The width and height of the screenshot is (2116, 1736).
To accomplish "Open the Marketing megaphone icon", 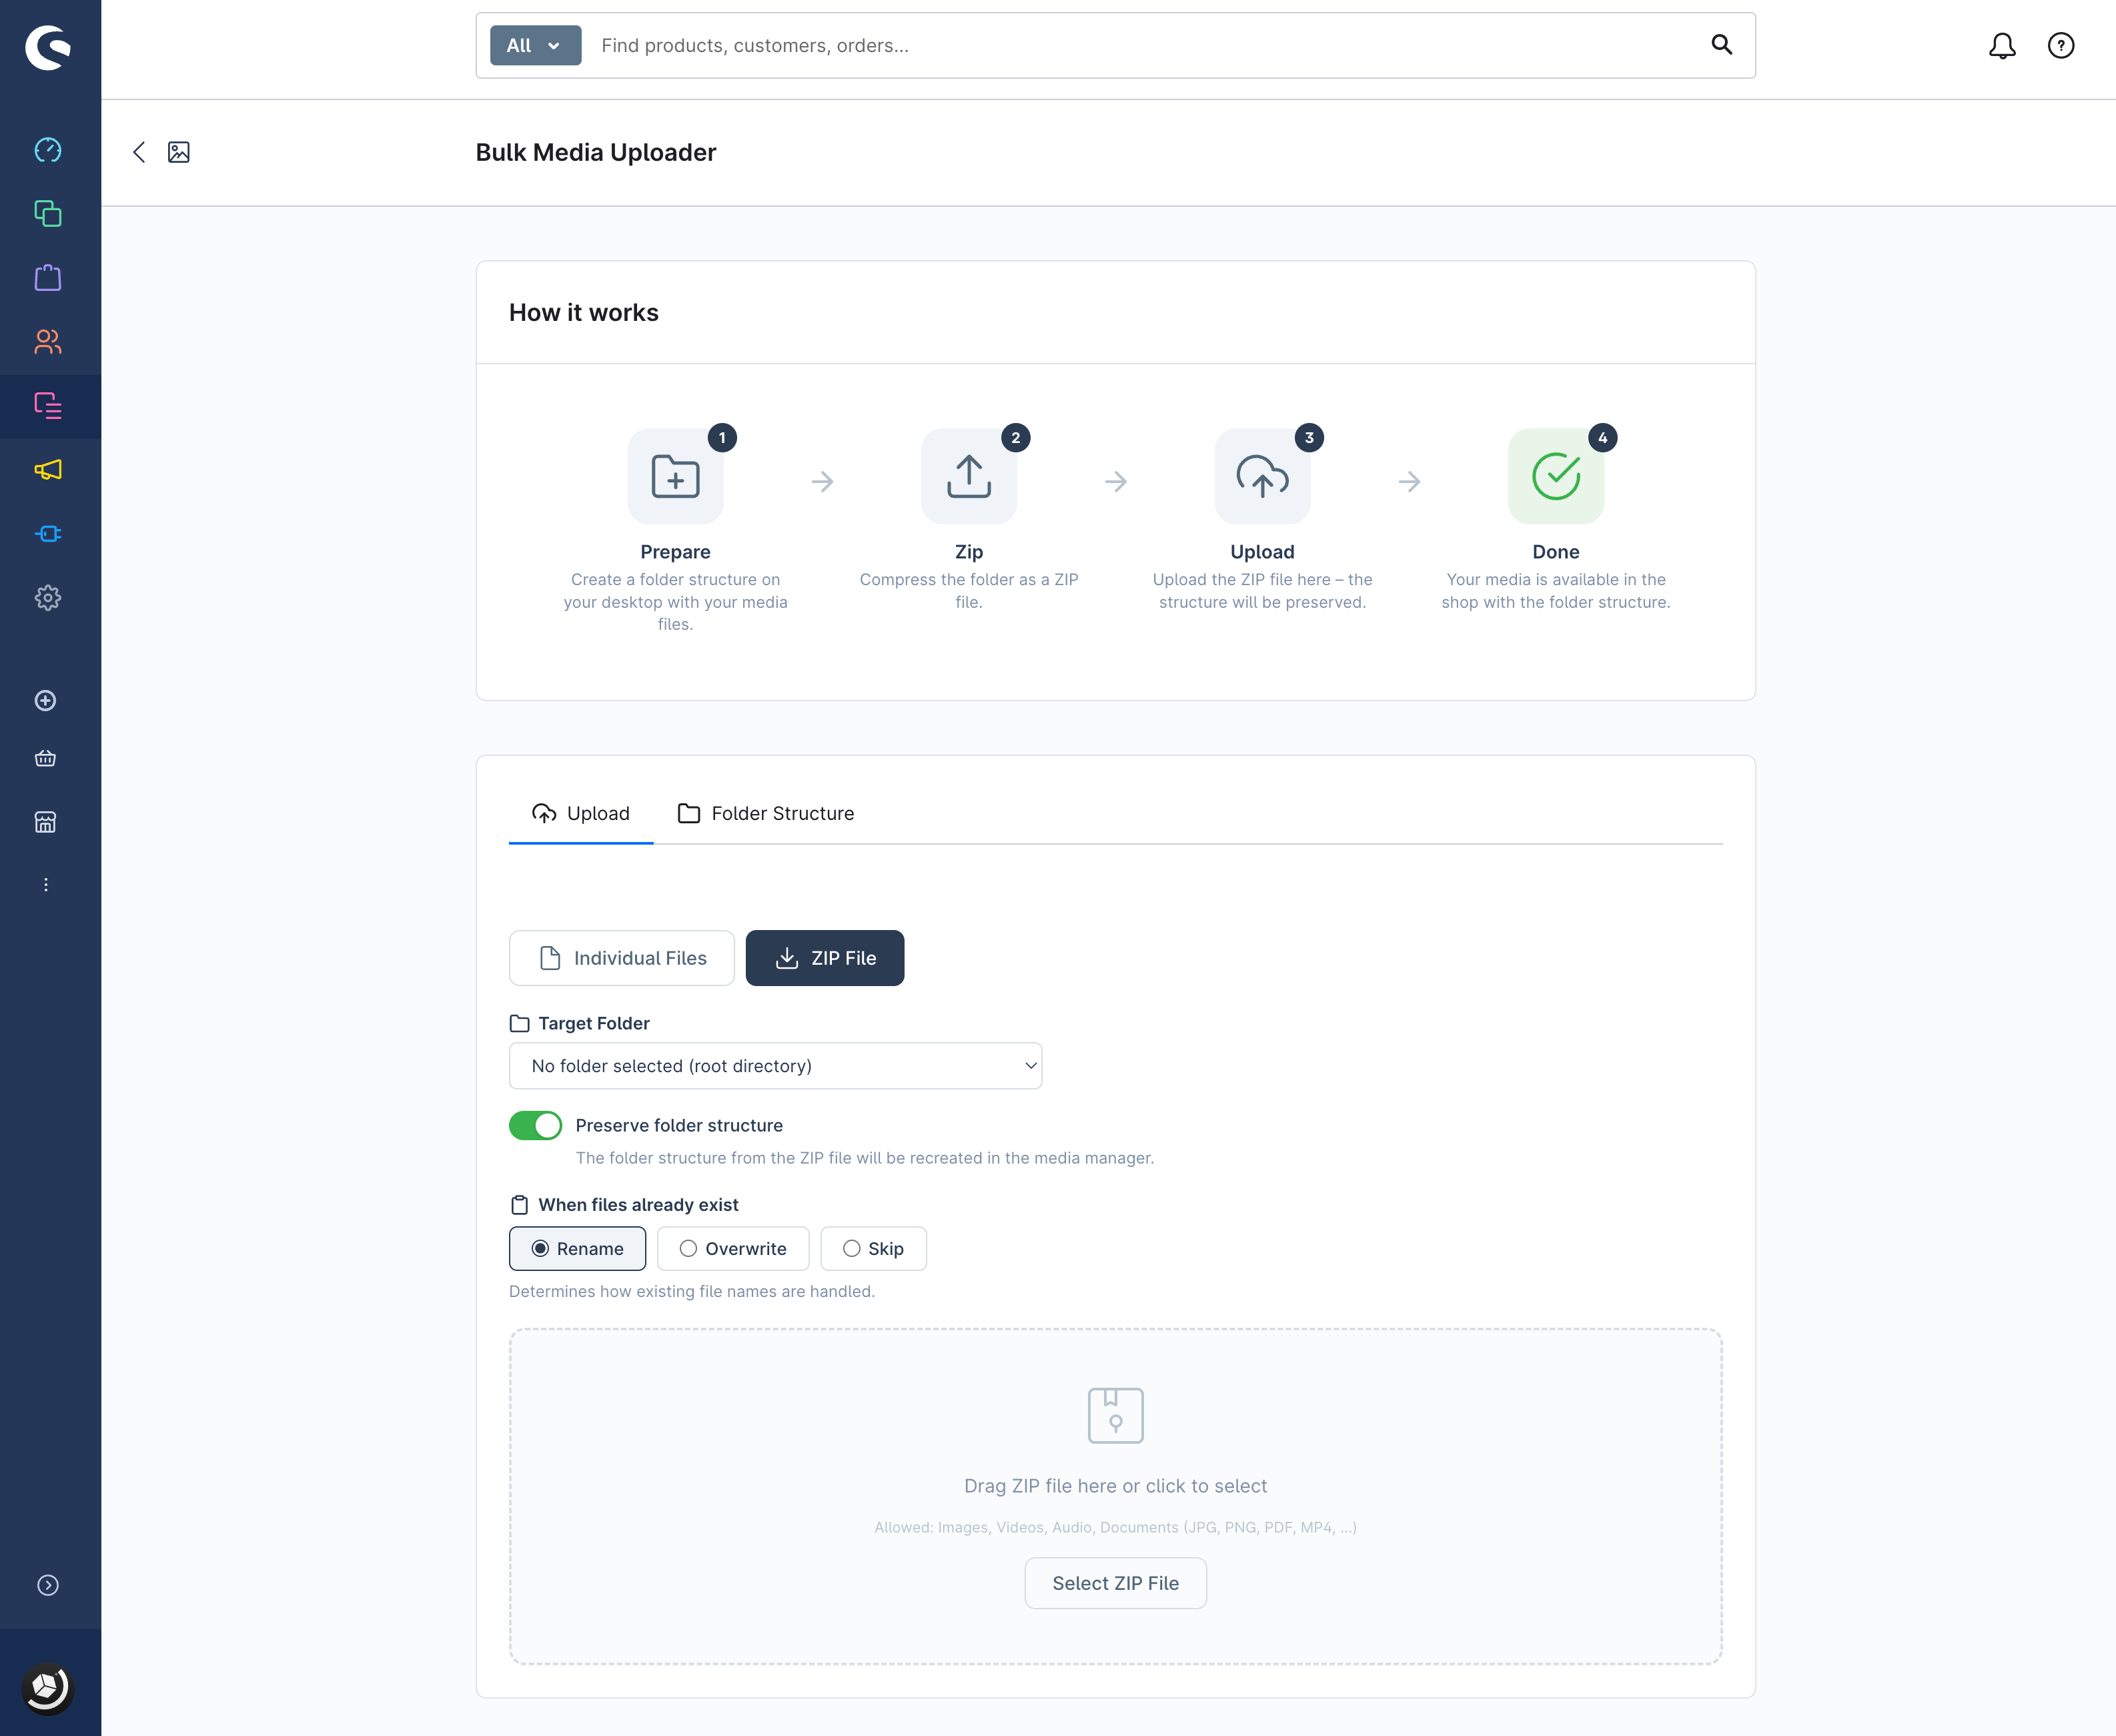I will (48, 470).
